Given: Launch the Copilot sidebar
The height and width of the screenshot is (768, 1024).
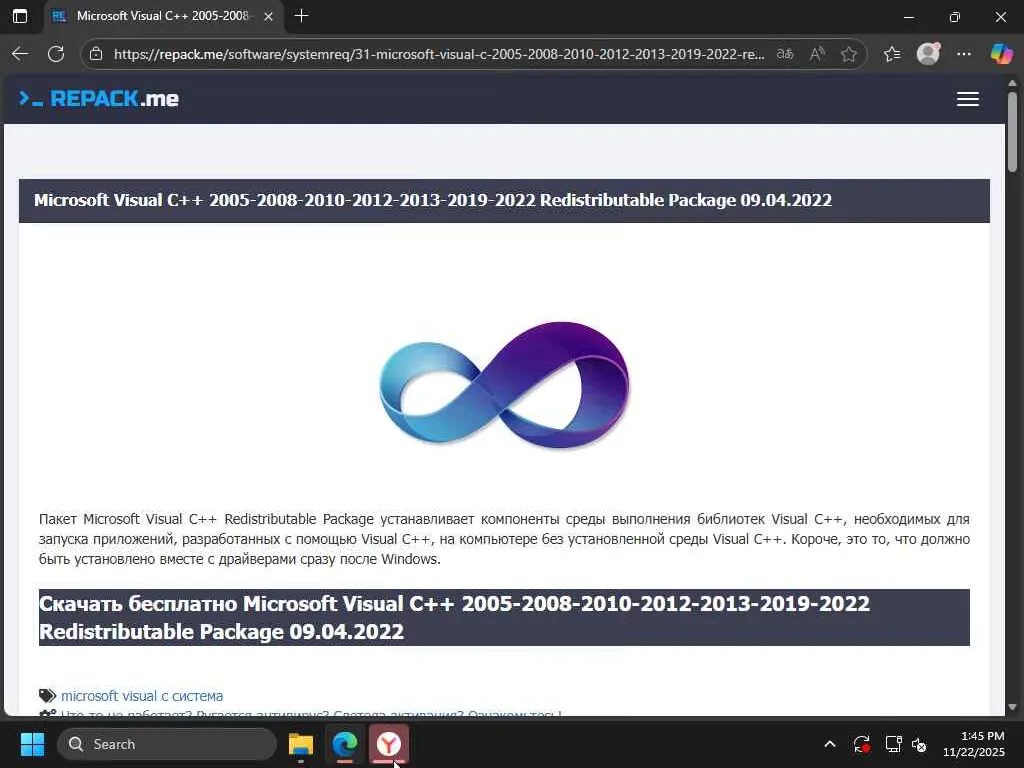Looking at the screenshot, I should pyautogui.click(x=1000, y=54).
